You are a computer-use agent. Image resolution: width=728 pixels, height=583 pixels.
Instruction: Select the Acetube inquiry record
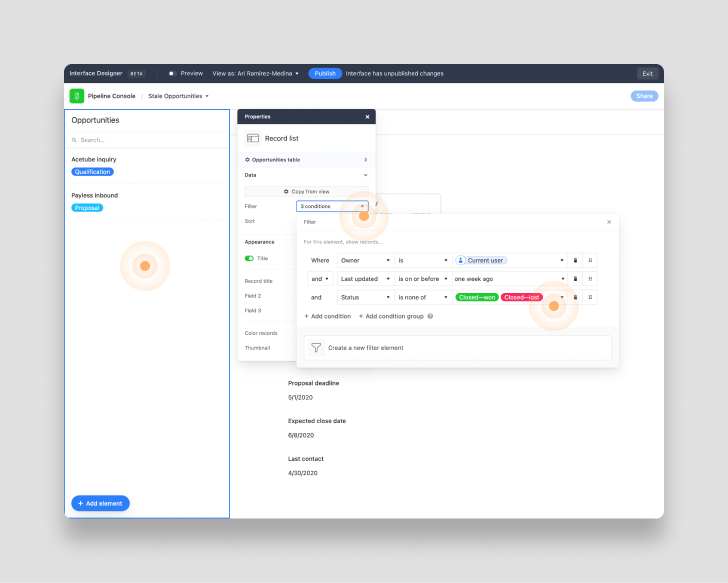coord(147,166)
